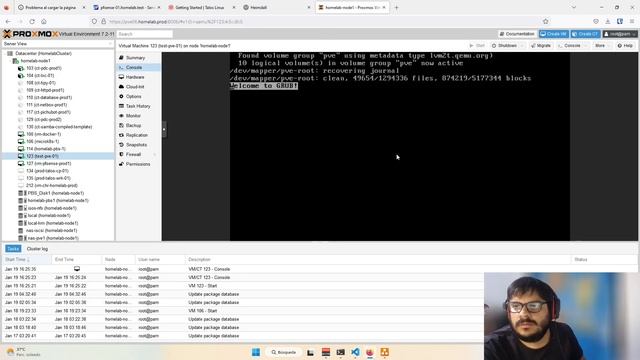This screenshot has height=360, width=640.
Task: Switch to the Tasks tab
Action: [x=13, y=249]
